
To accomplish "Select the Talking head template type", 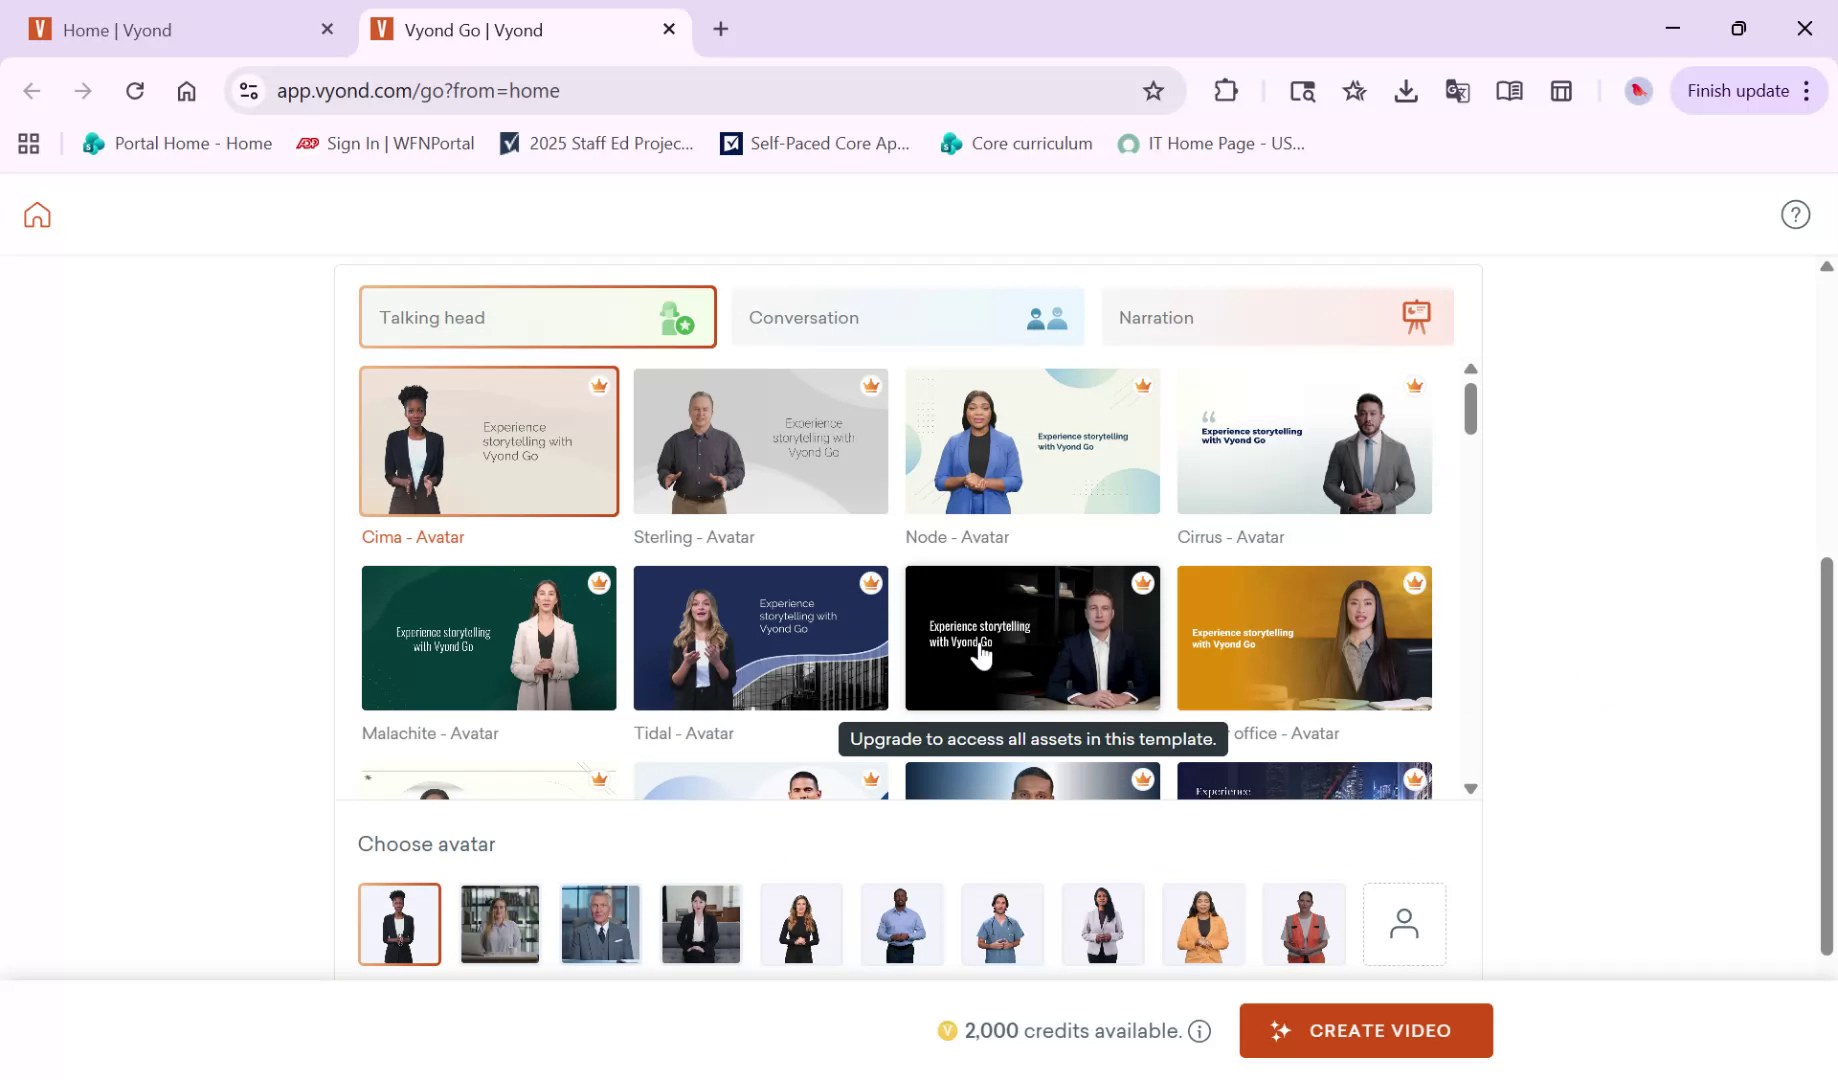I will [537, 317].
